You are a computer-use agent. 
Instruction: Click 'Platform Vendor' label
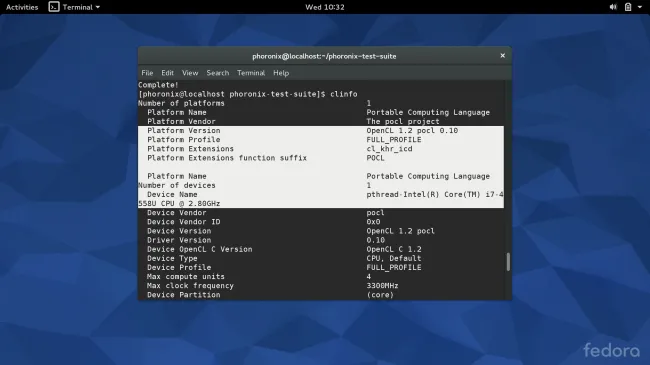click(181, 122)
